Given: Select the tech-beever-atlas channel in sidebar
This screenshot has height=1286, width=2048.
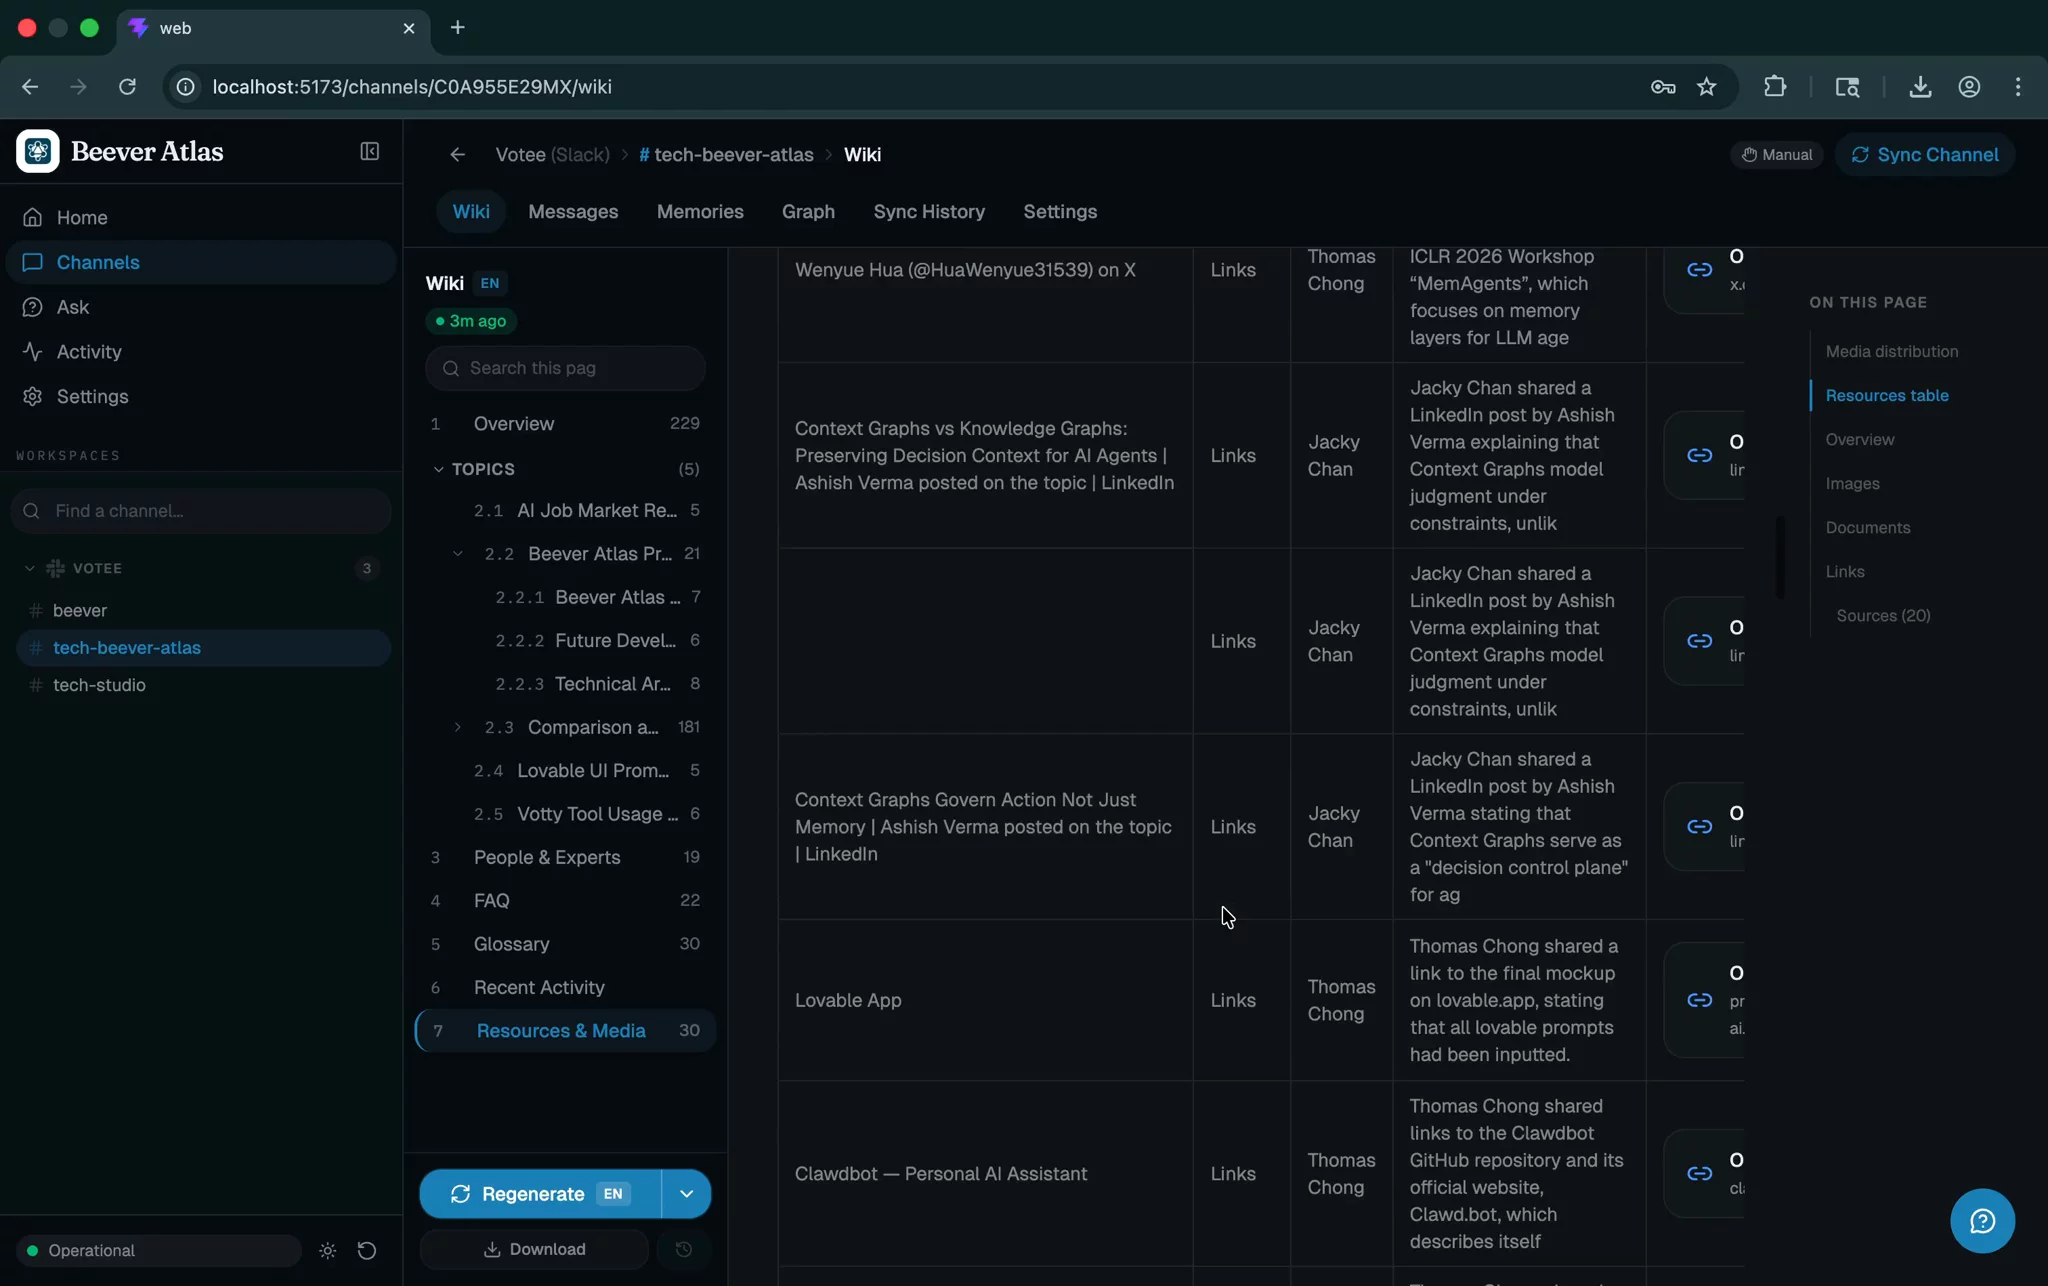Looking at the screenshot, I should [x=203, y=648].
